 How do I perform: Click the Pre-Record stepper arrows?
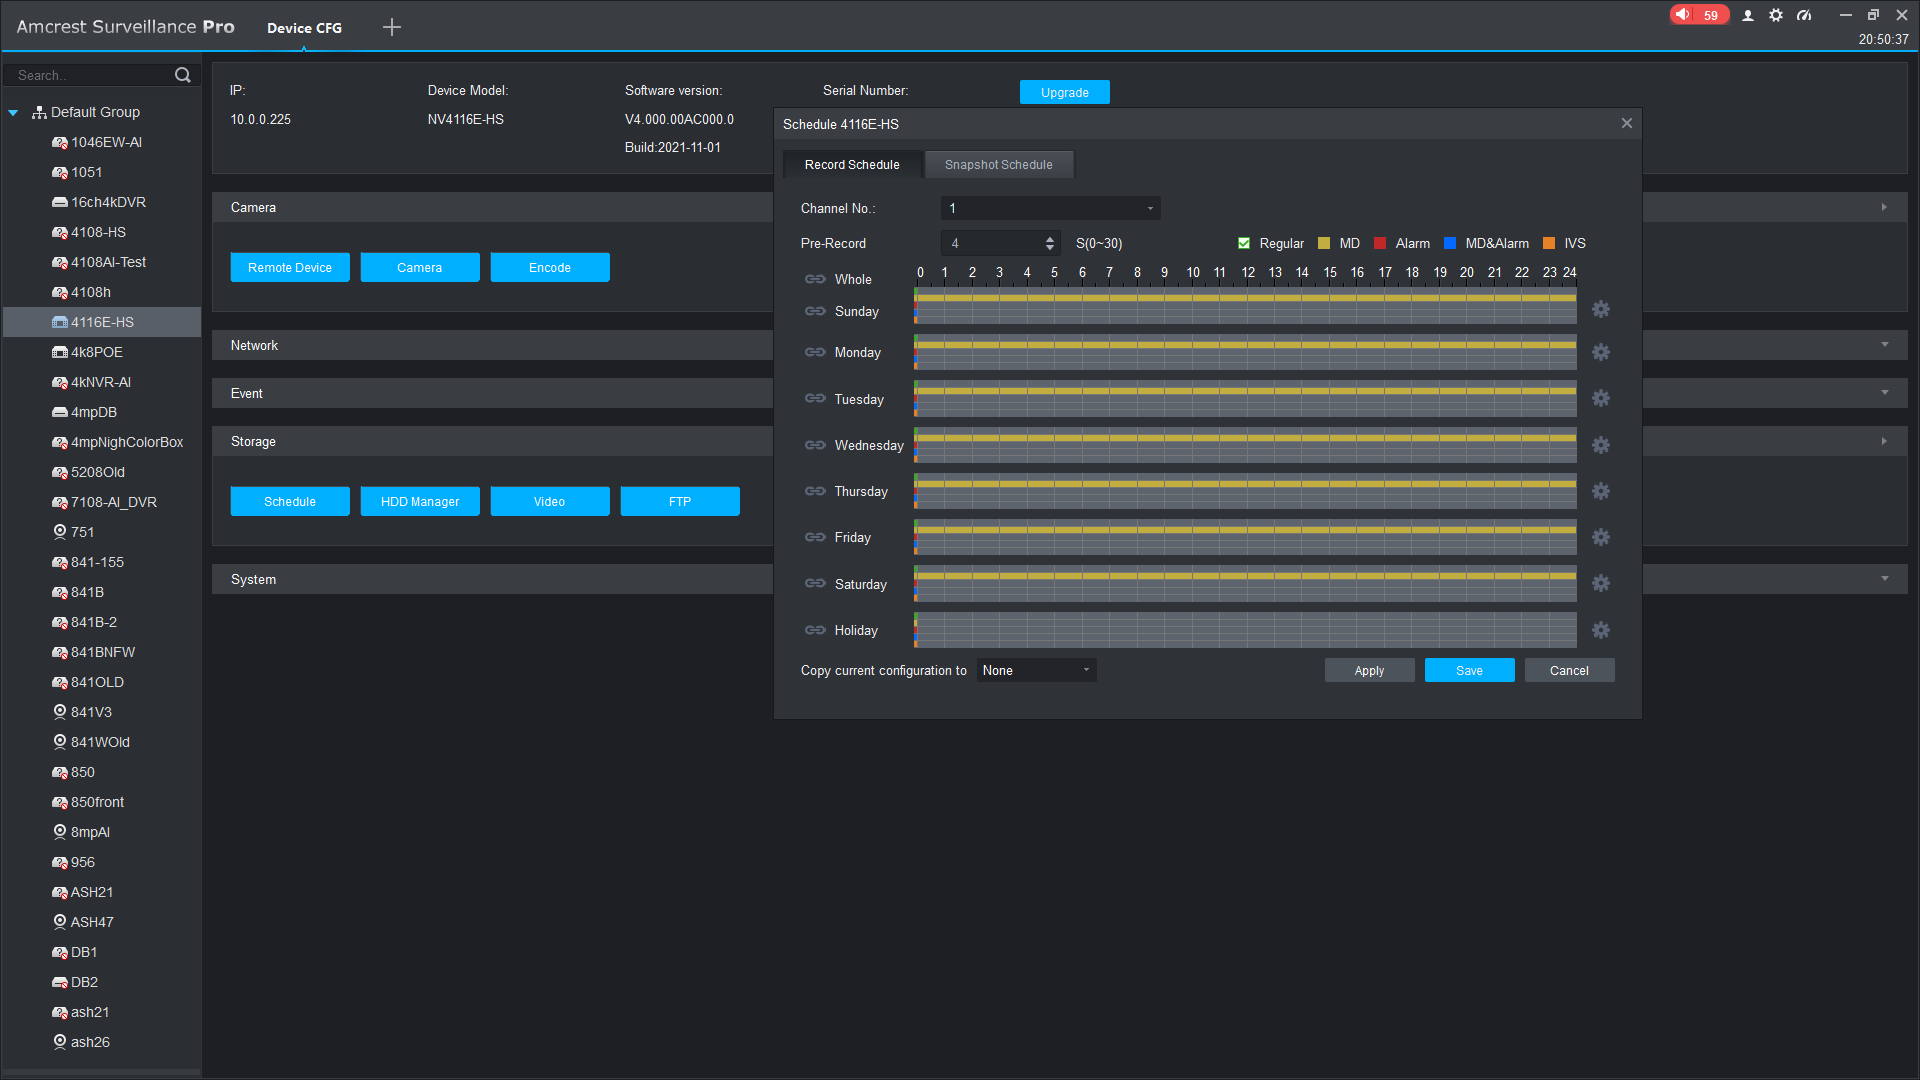tap(1050, 243)
